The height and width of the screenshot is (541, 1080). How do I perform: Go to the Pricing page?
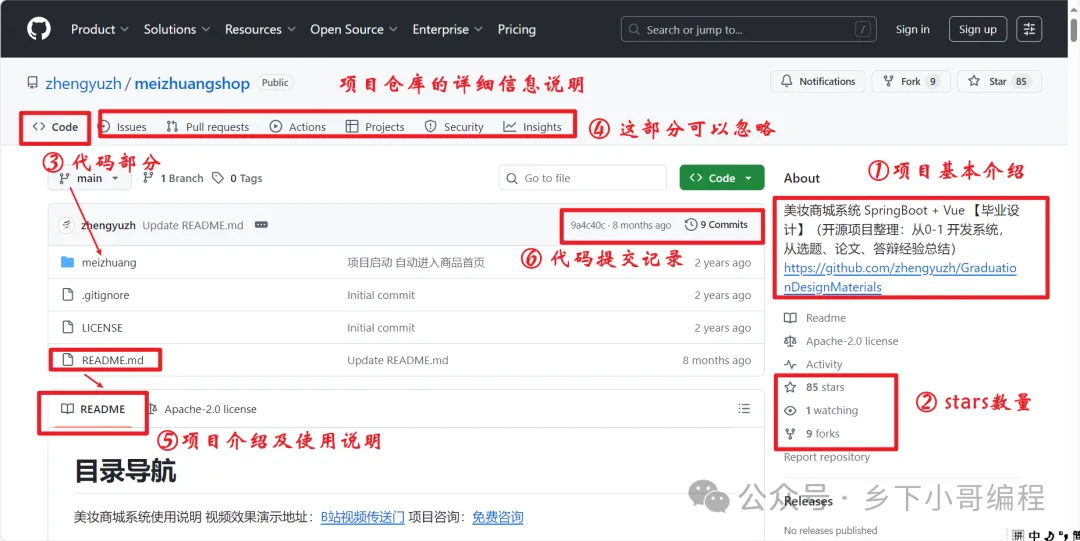pyautogui.click(x=517, y=29)
